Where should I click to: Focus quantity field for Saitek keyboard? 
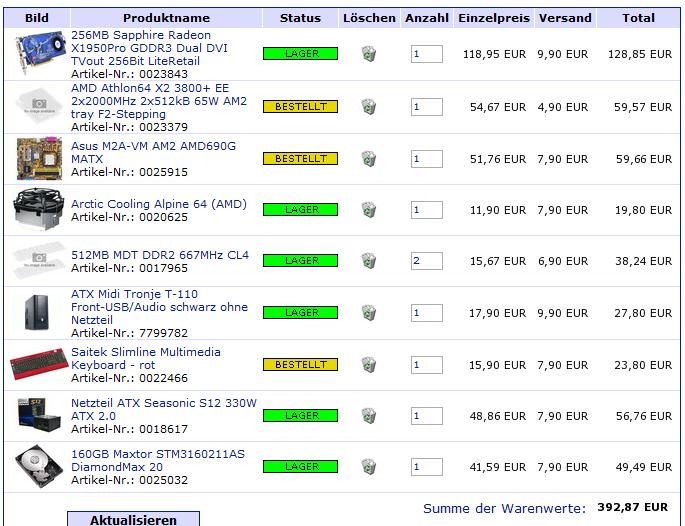pos(427,365)
